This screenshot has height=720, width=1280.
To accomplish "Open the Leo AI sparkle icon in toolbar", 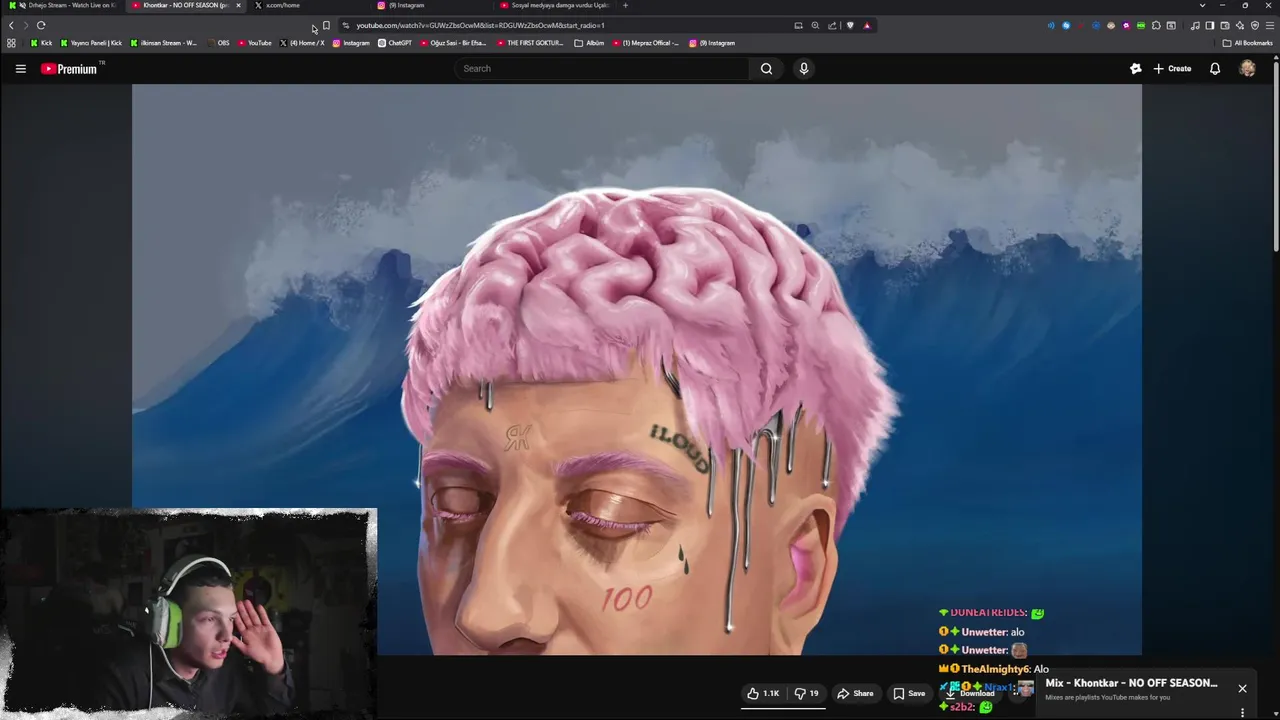I will coord(1240,25).
